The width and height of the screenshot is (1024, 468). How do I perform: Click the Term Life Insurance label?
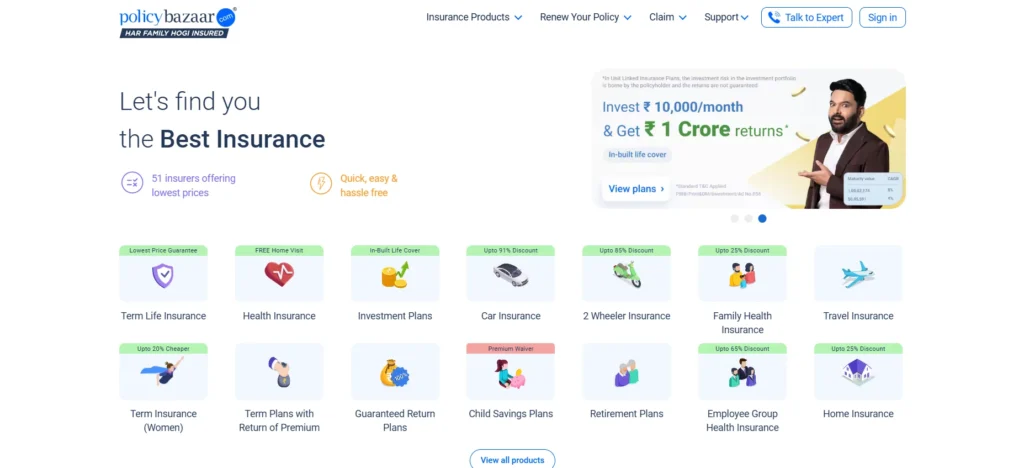coord(163,316)
